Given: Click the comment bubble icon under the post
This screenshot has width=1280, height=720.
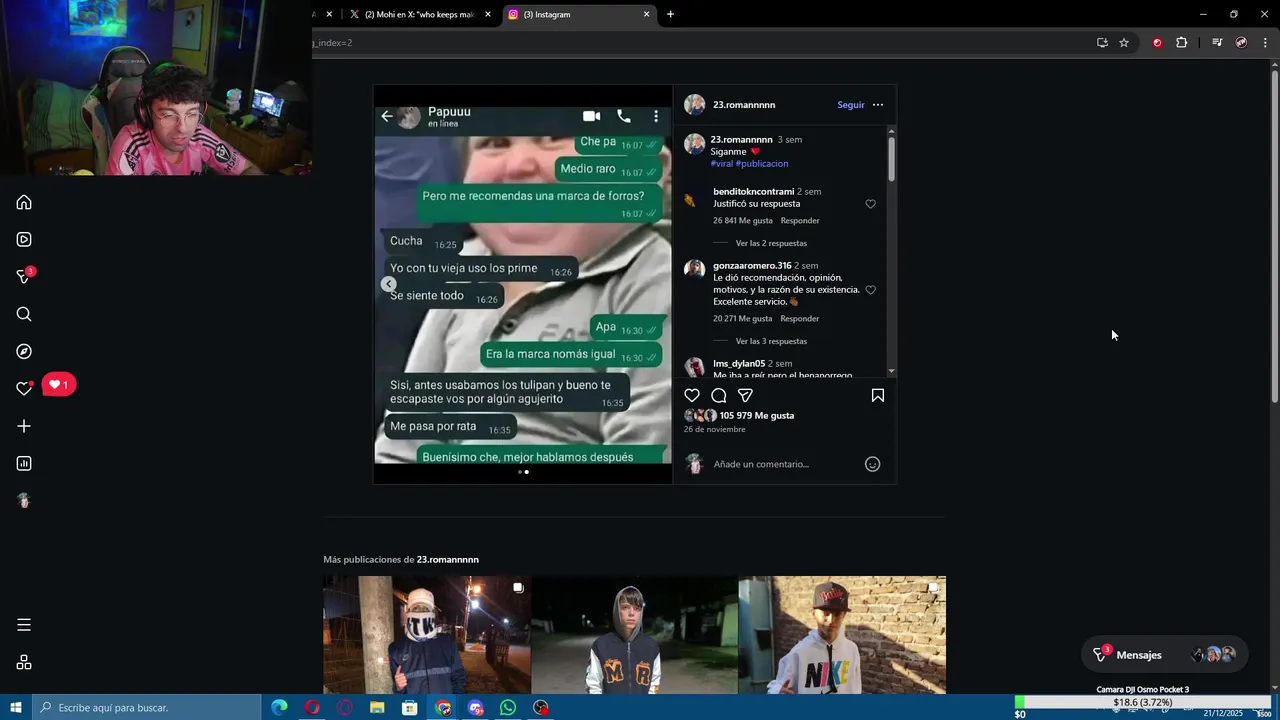Looking at the screenshot, I should (x=718, y=395).
